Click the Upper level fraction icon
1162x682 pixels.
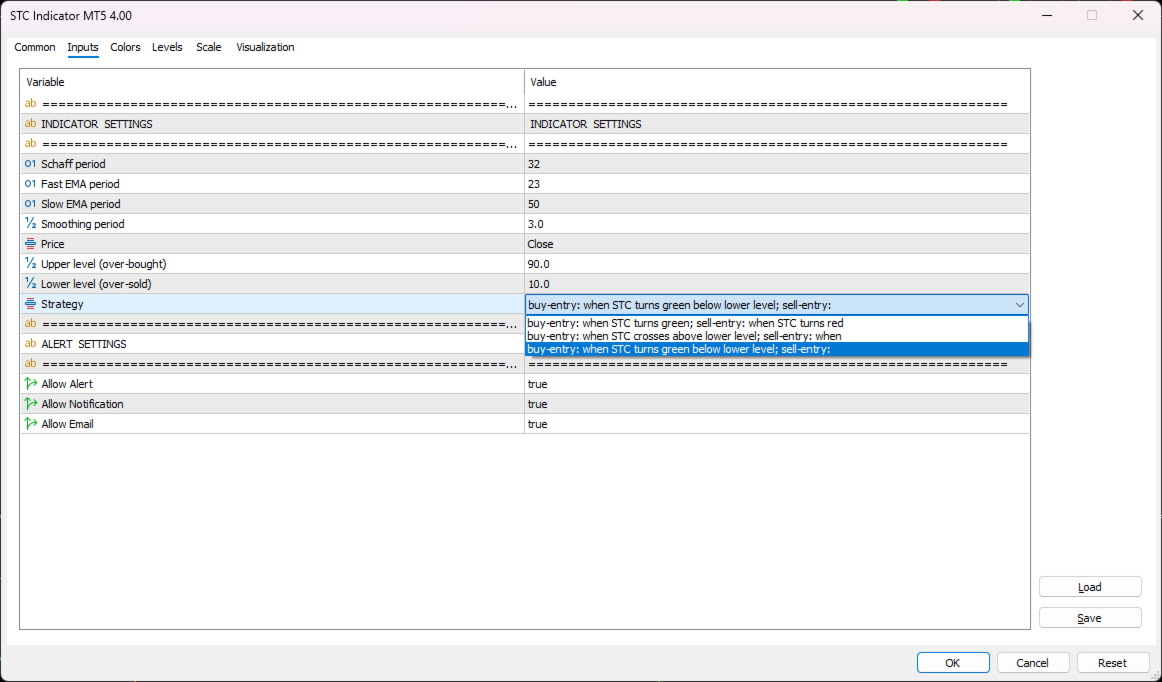click(x=30, y=264)
